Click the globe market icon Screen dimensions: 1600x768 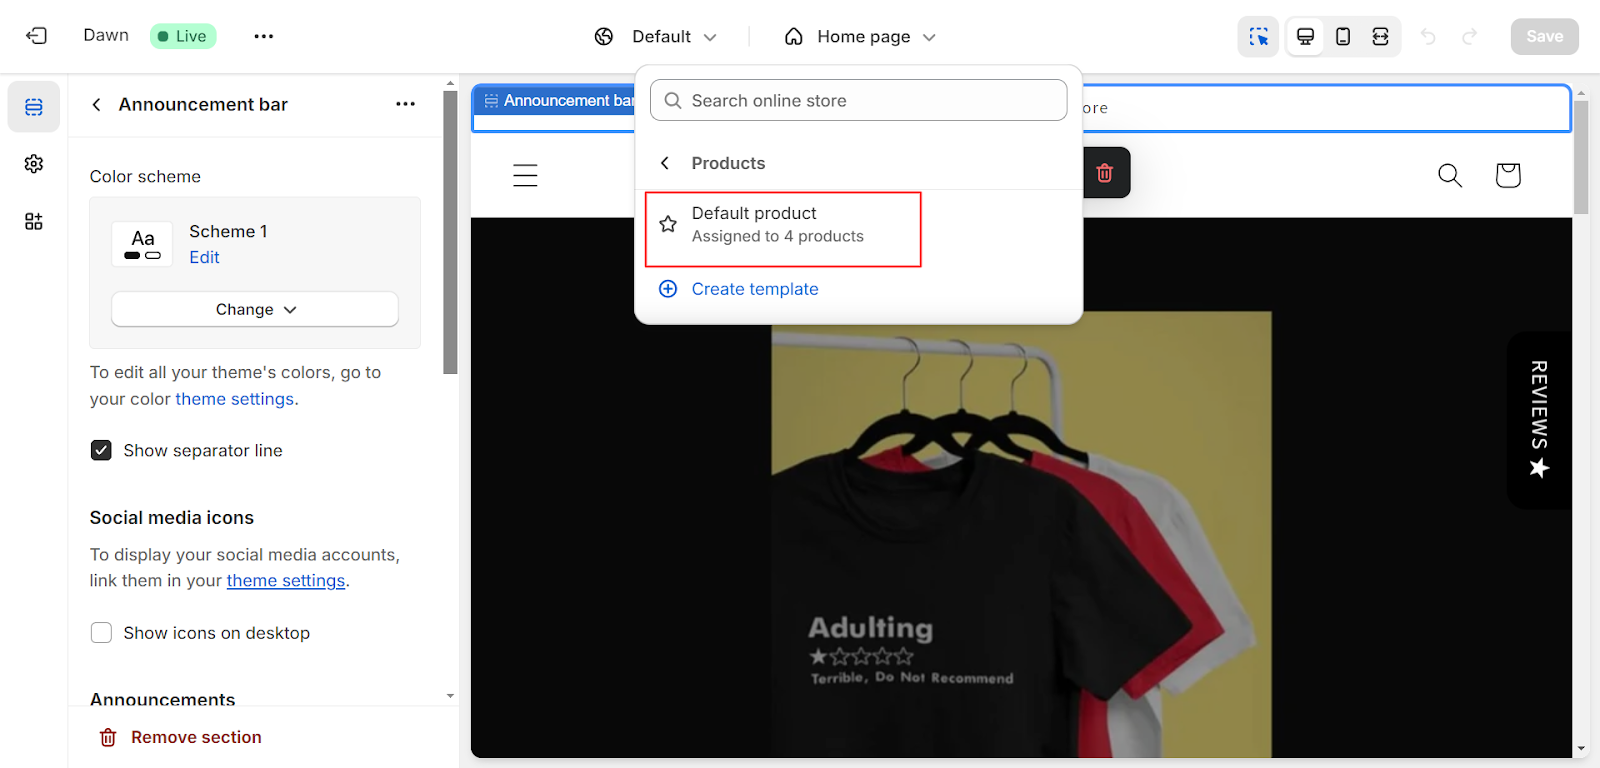coord(604,37)
